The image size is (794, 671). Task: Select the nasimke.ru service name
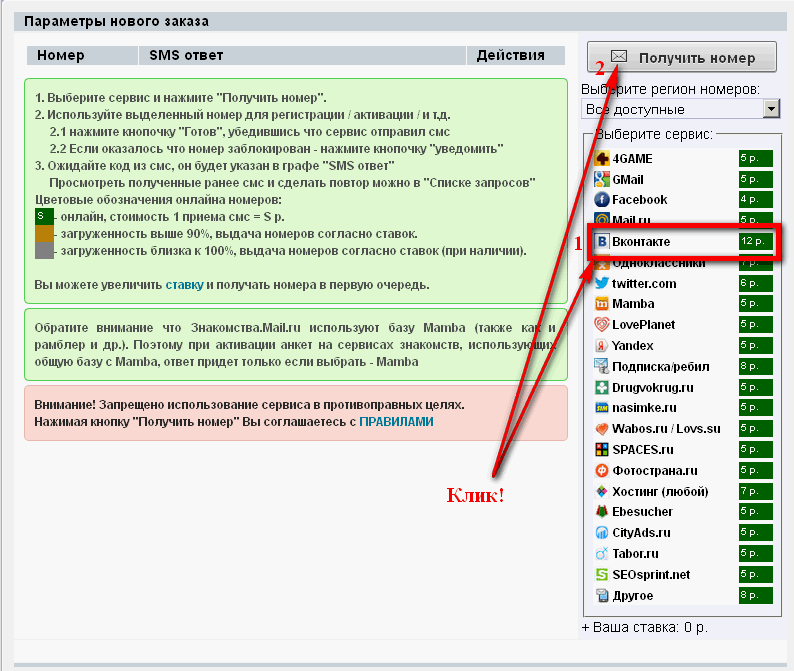(x=644, y=408)
